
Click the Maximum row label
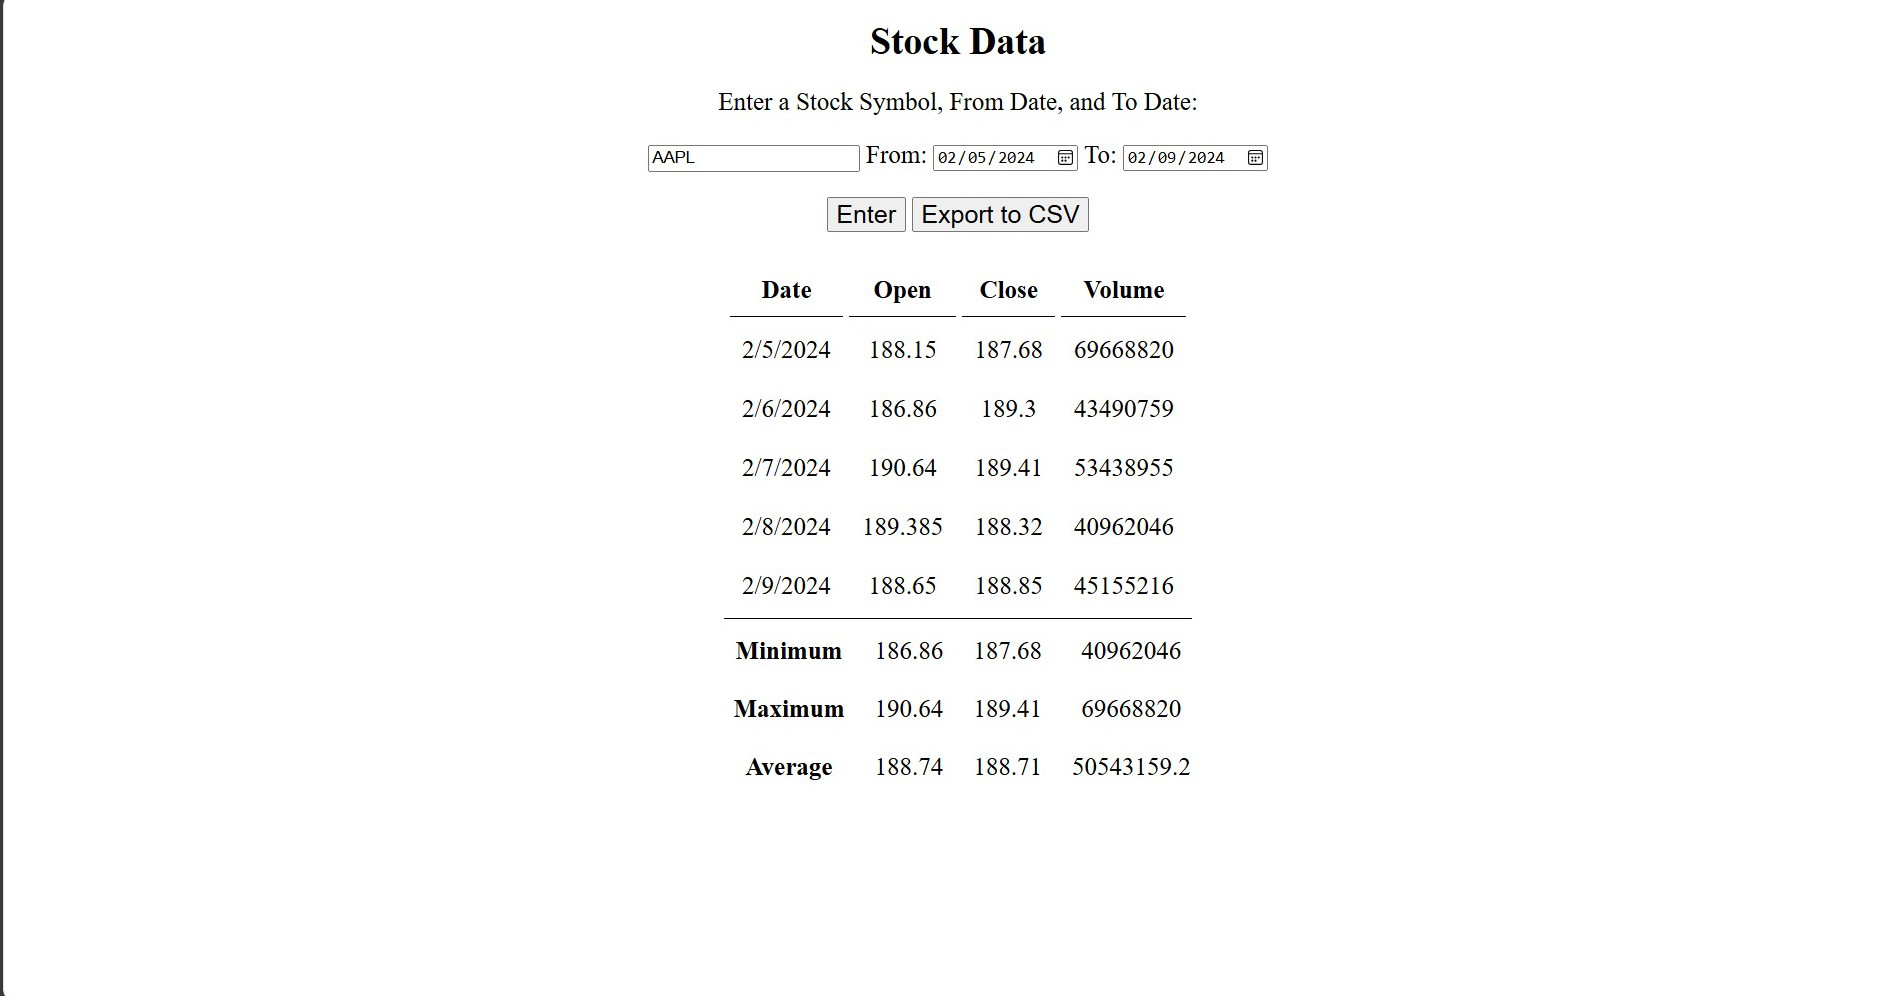(x=788, y=709)
